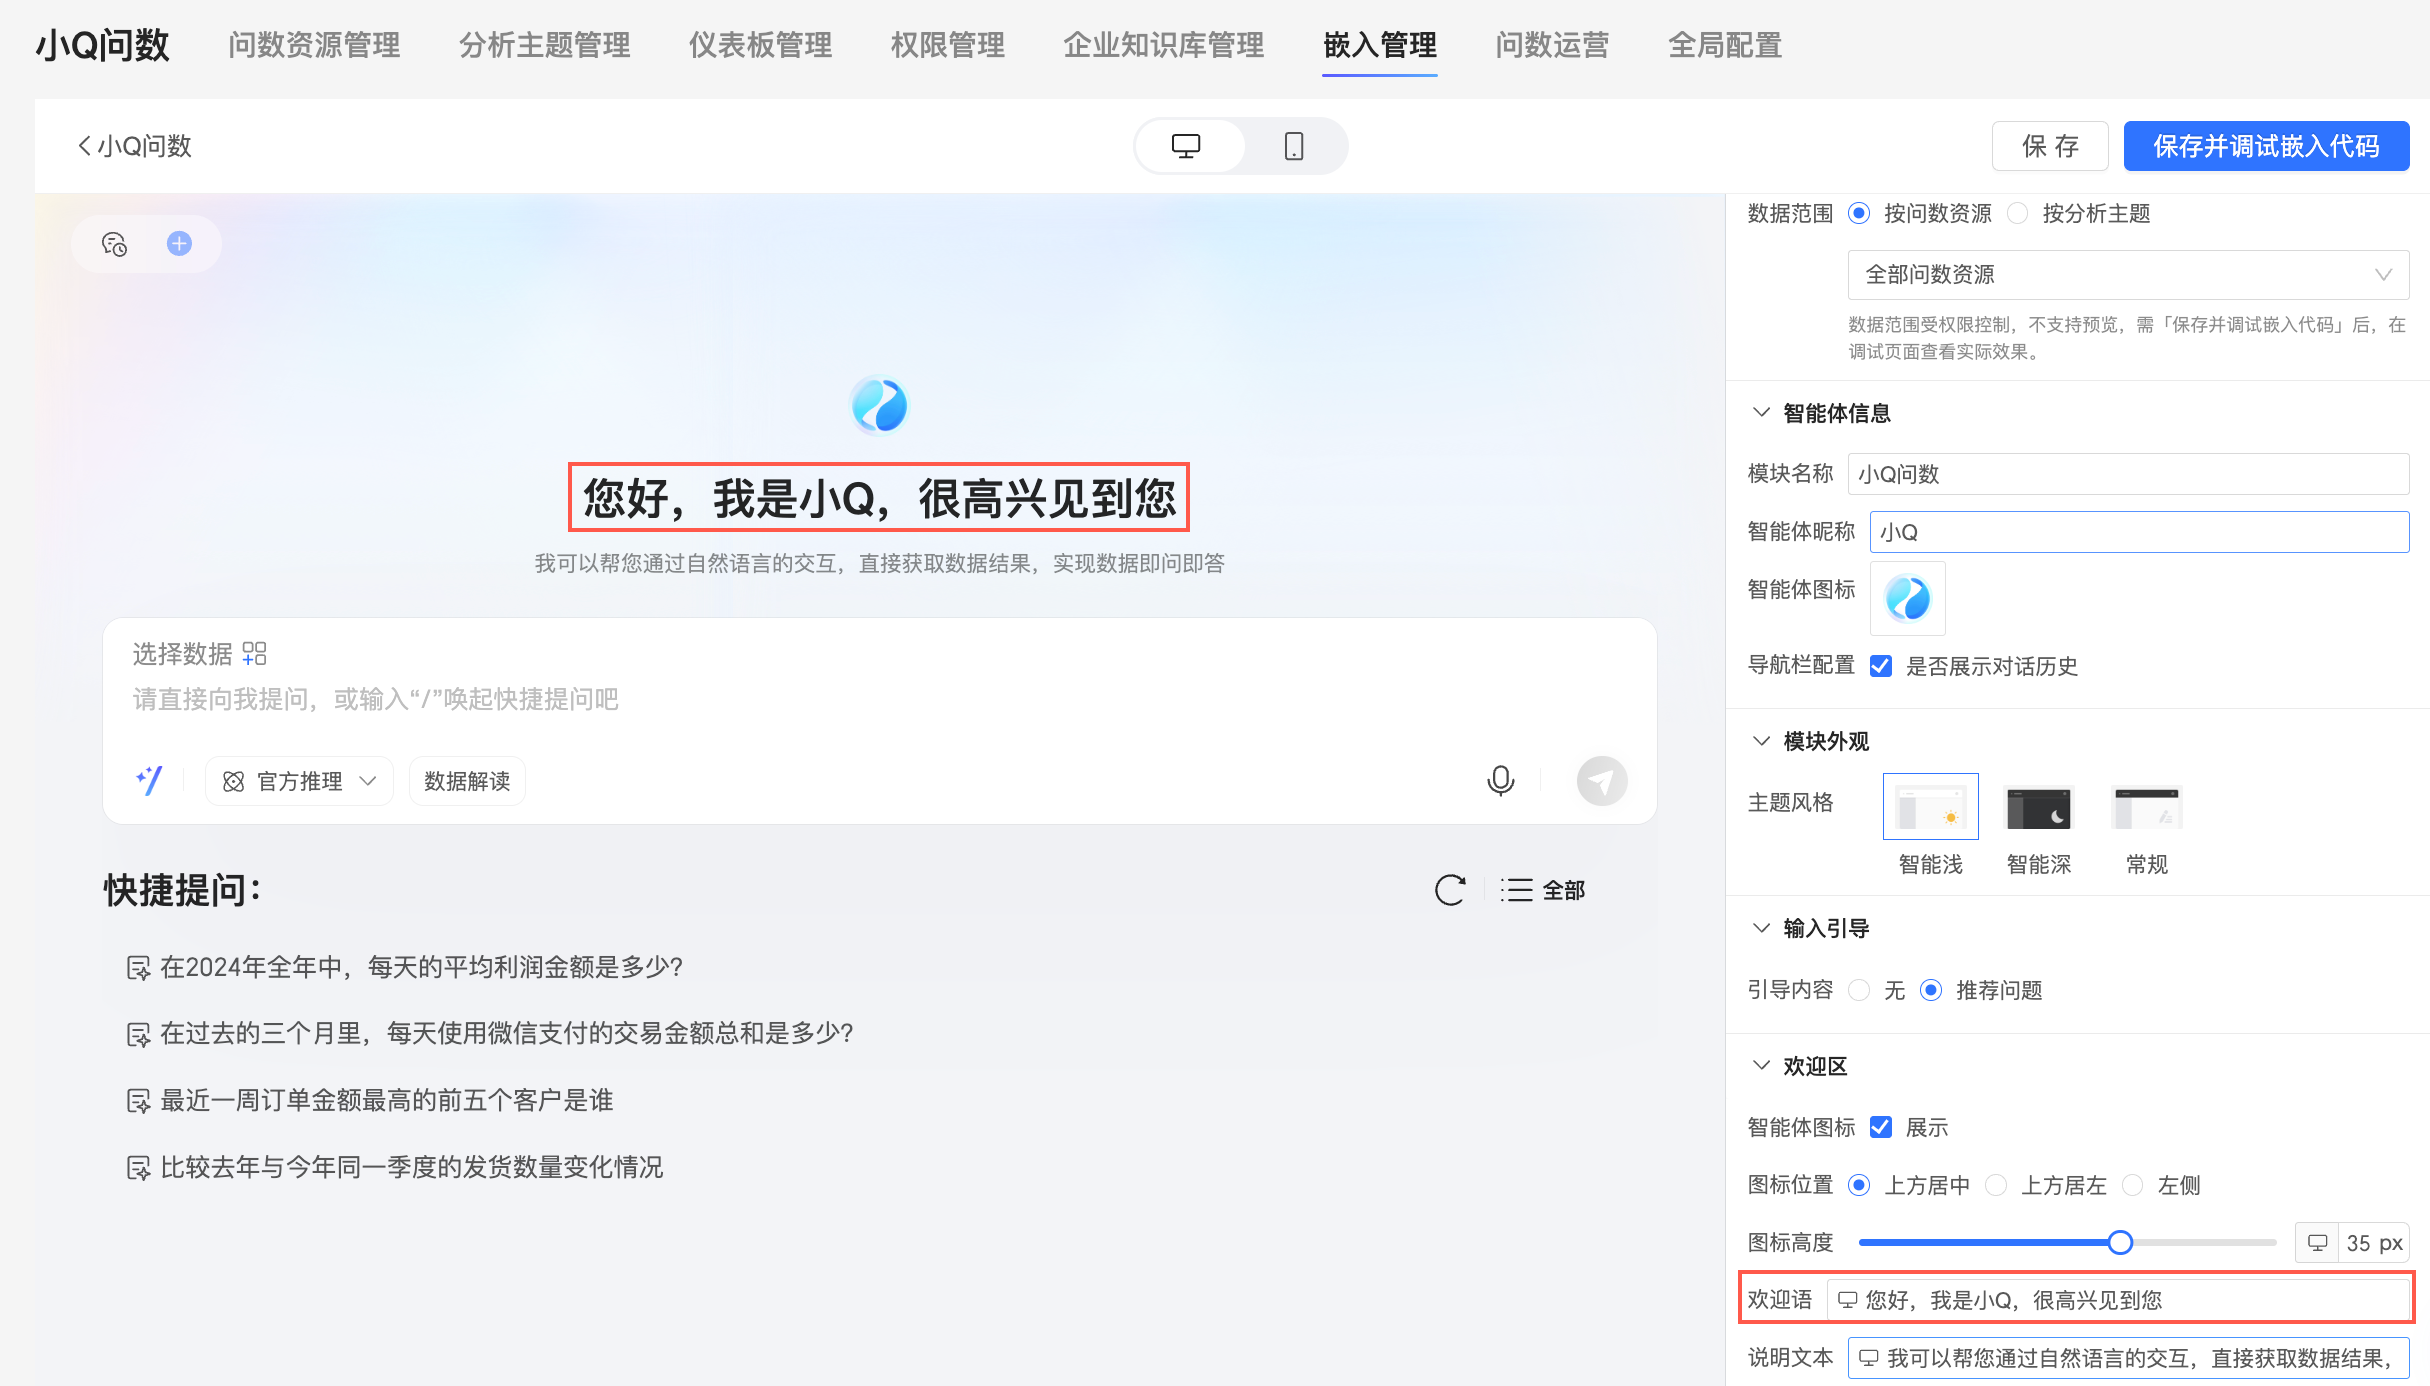Open the 问数运营 tab
The height and width of the screenshot is (1386, 2430).
[x=1552, y=45]
